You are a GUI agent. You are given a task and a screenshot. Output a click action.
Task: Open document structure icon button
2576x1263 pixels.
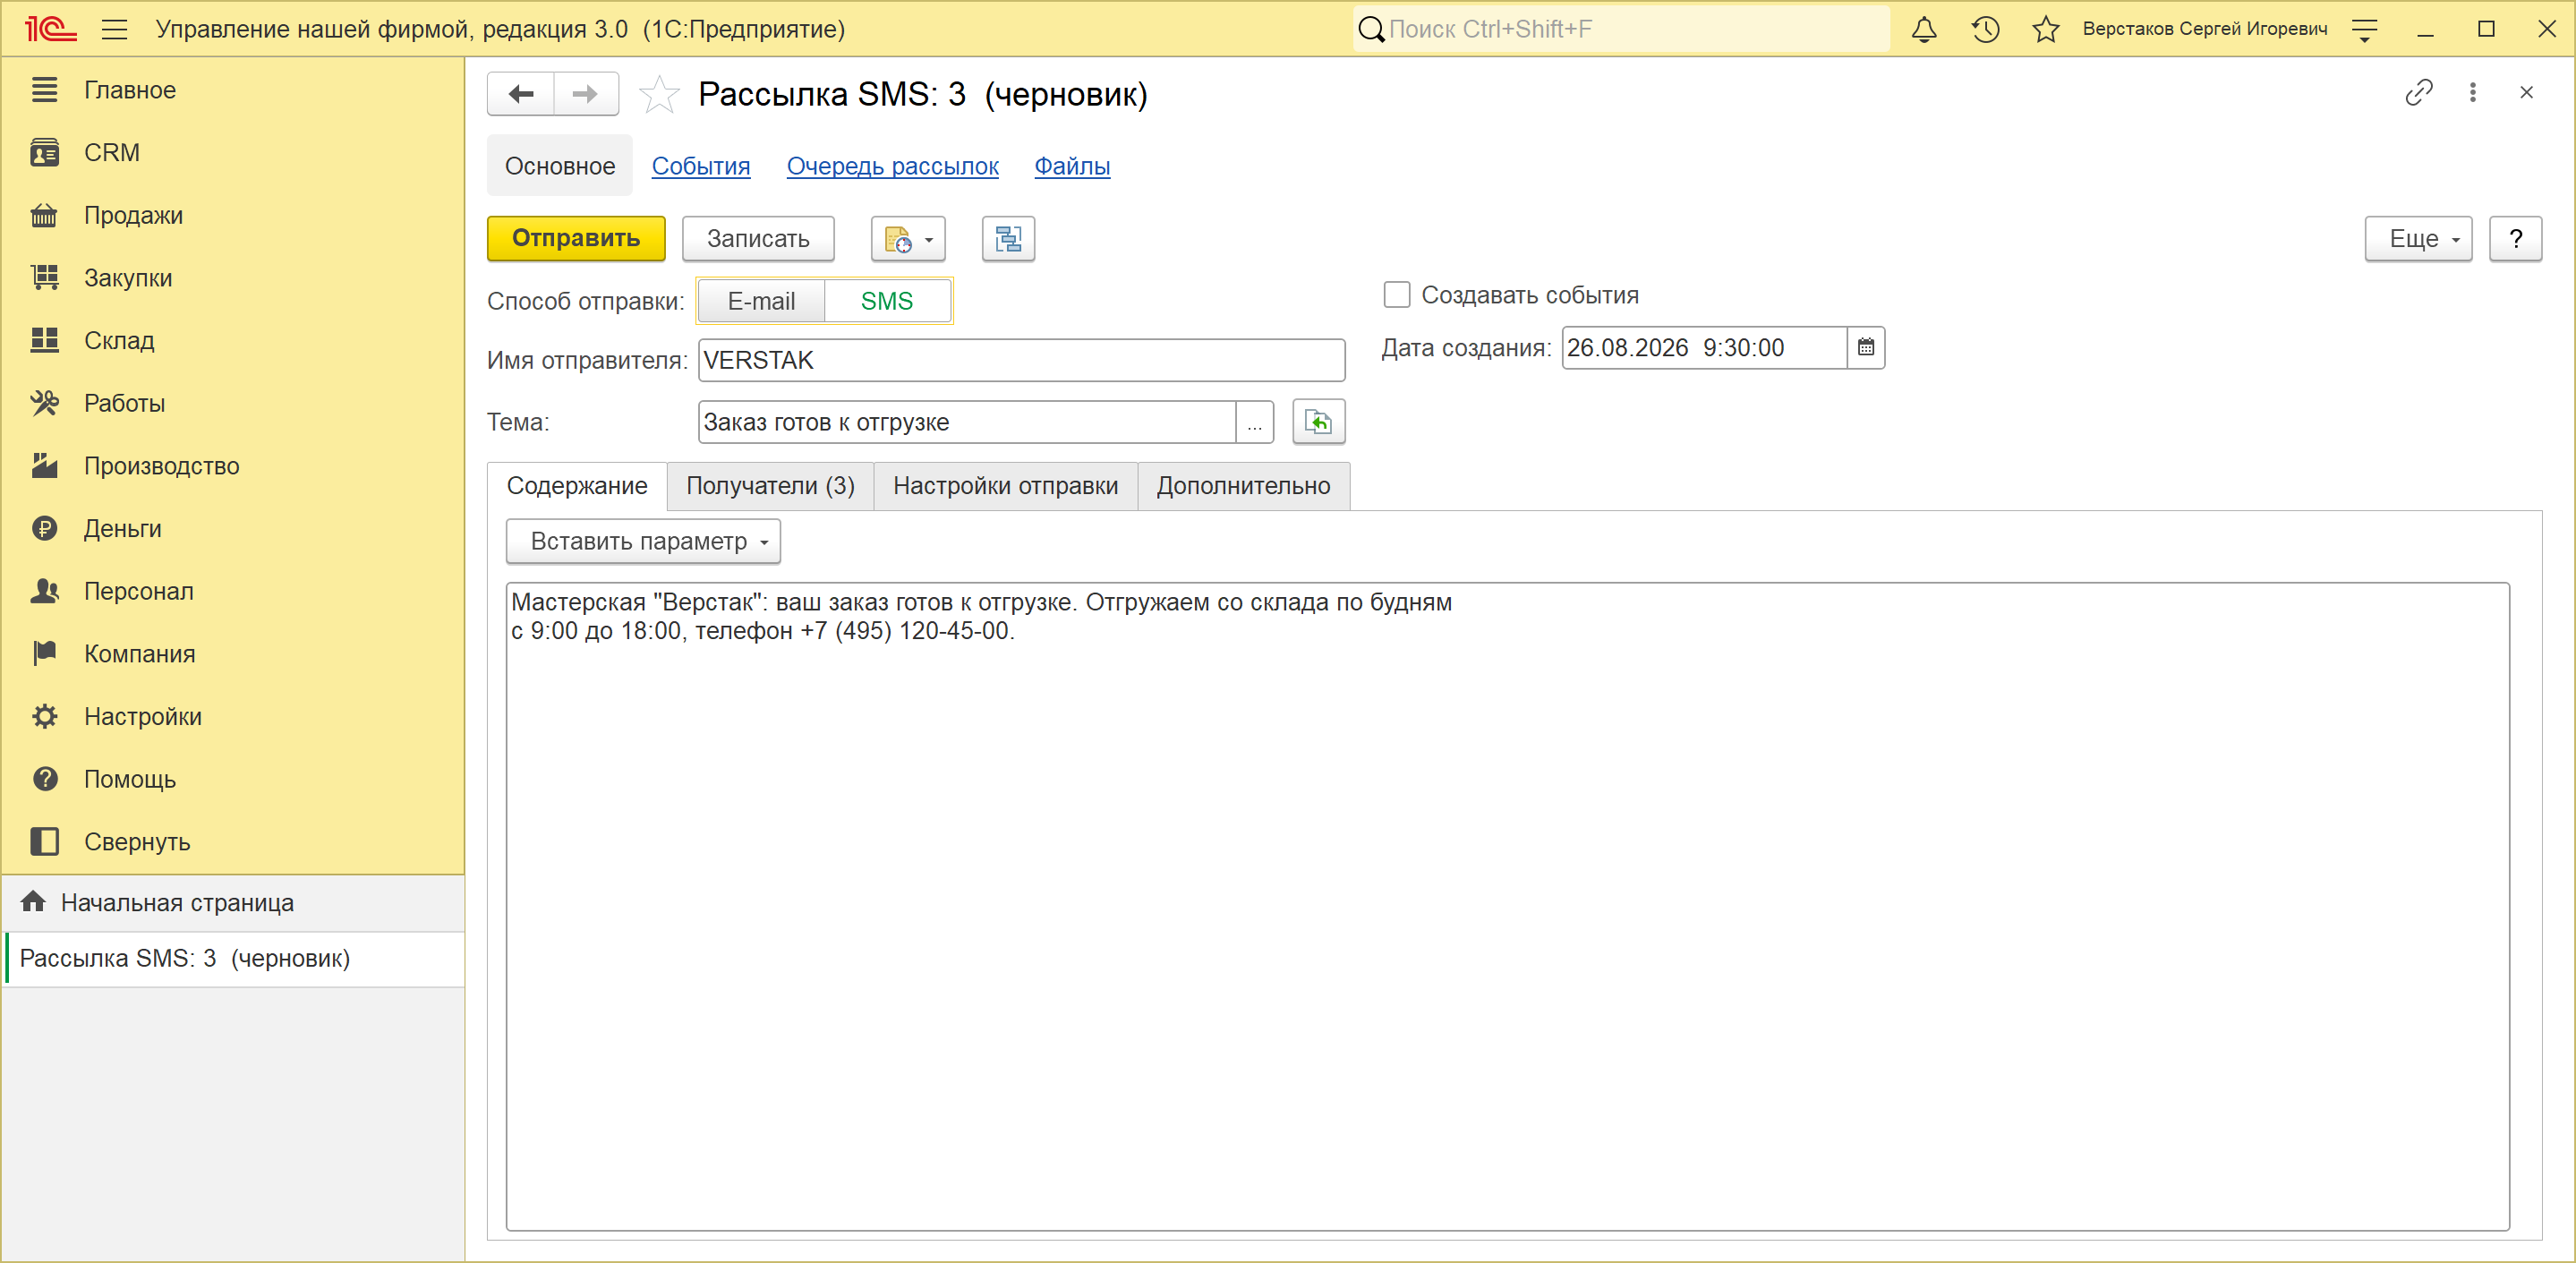tap(1008, 239)
